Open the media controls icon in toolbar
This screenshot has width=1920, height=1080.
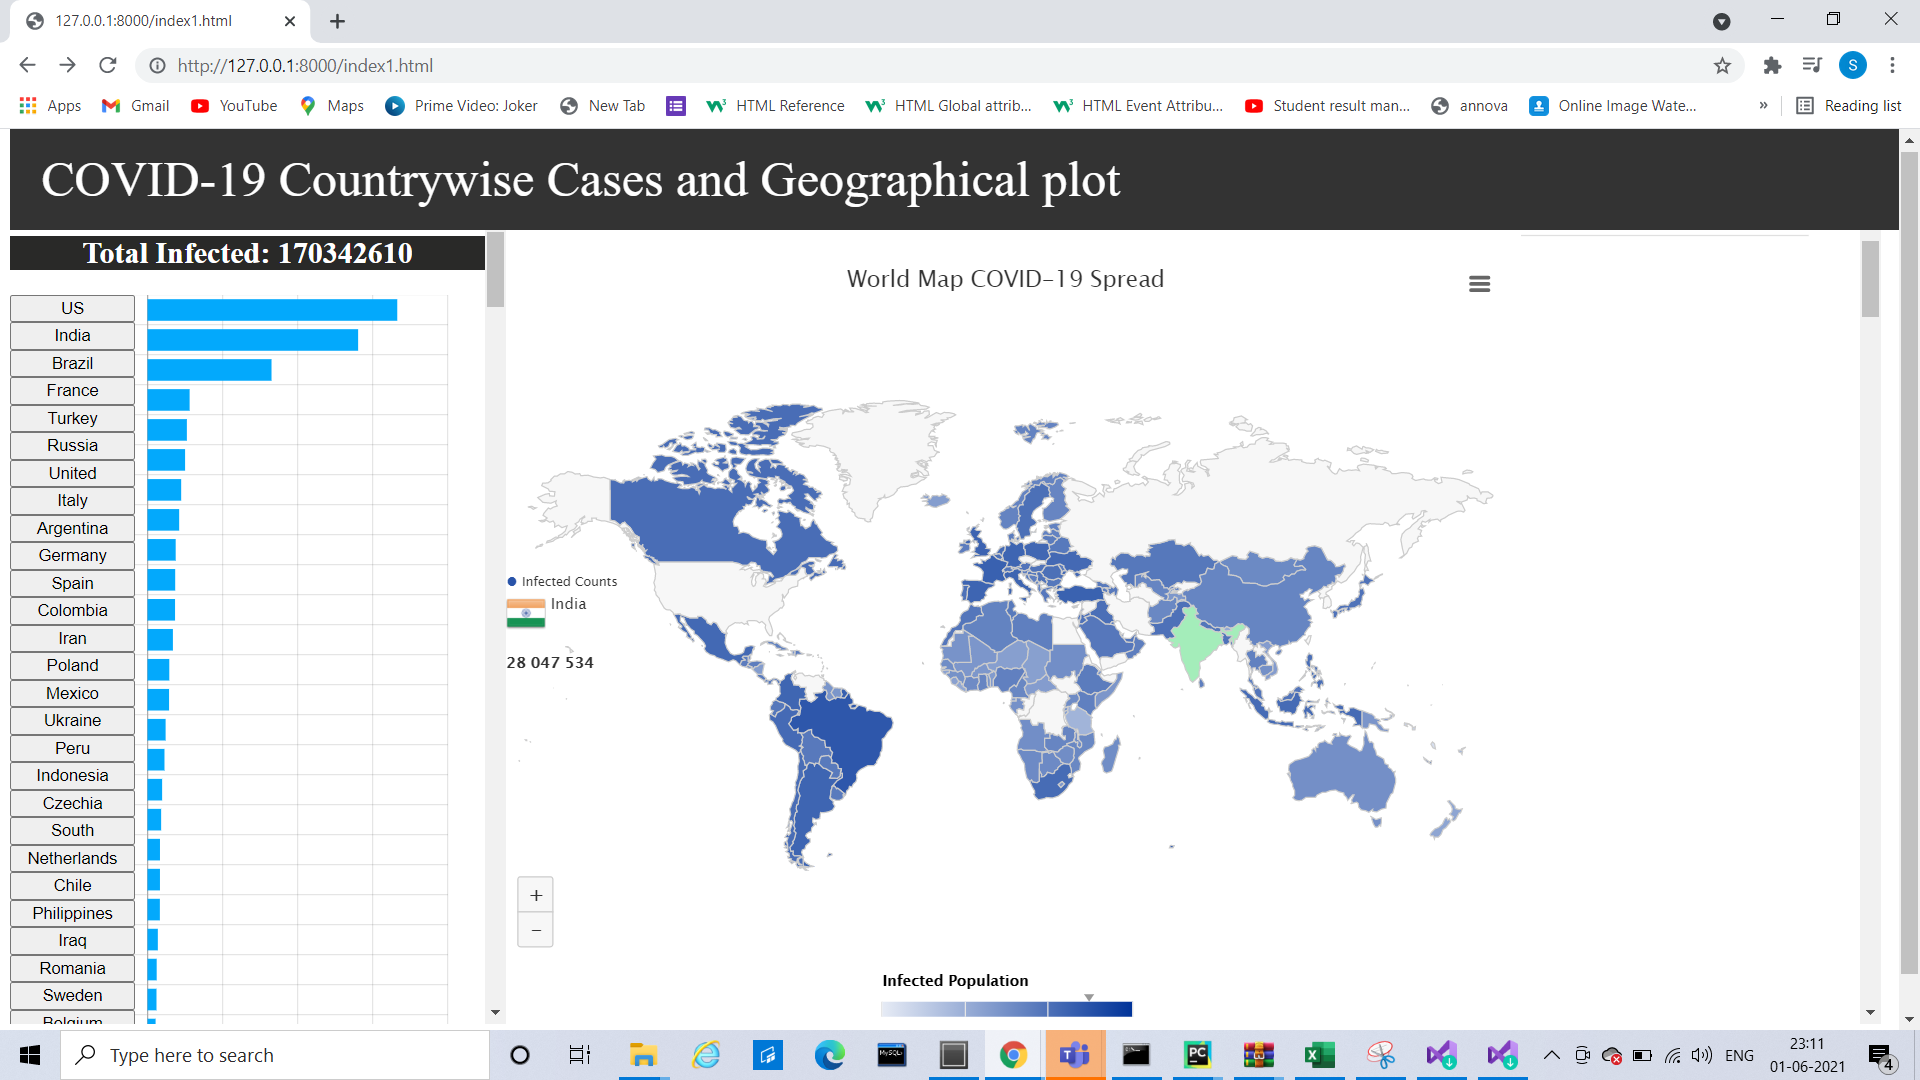(x=1812, y=66)
